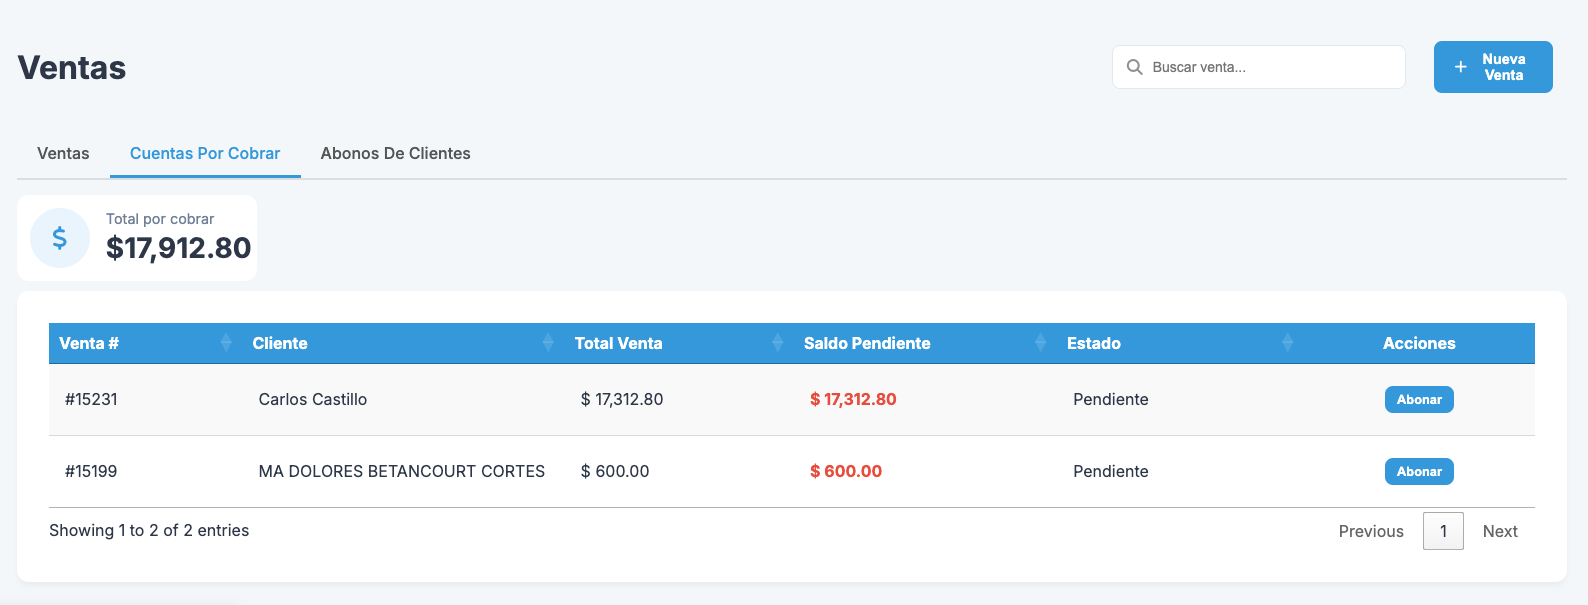Create a new sale with Nueva Venta

pyautogui.click(x=1493, y=67)
